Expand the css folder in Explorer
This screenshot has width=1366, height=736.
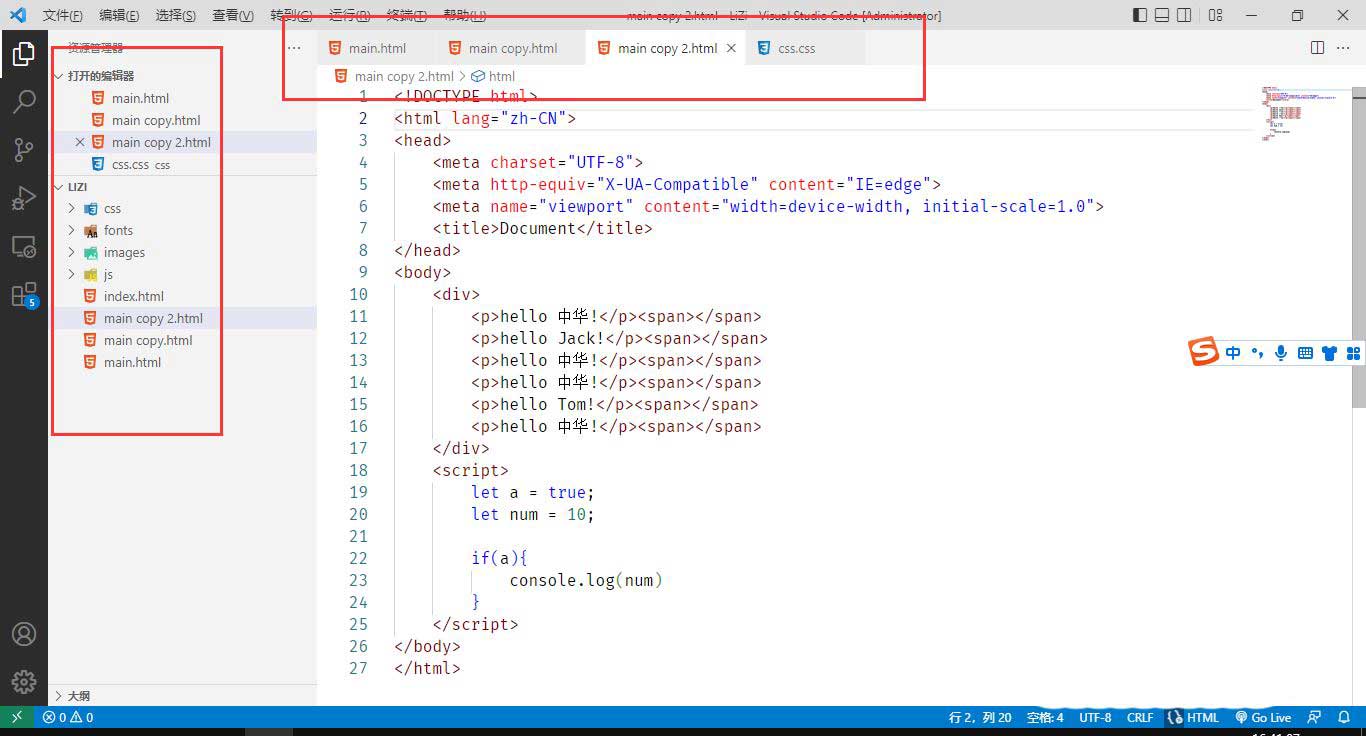pos(69,208)
